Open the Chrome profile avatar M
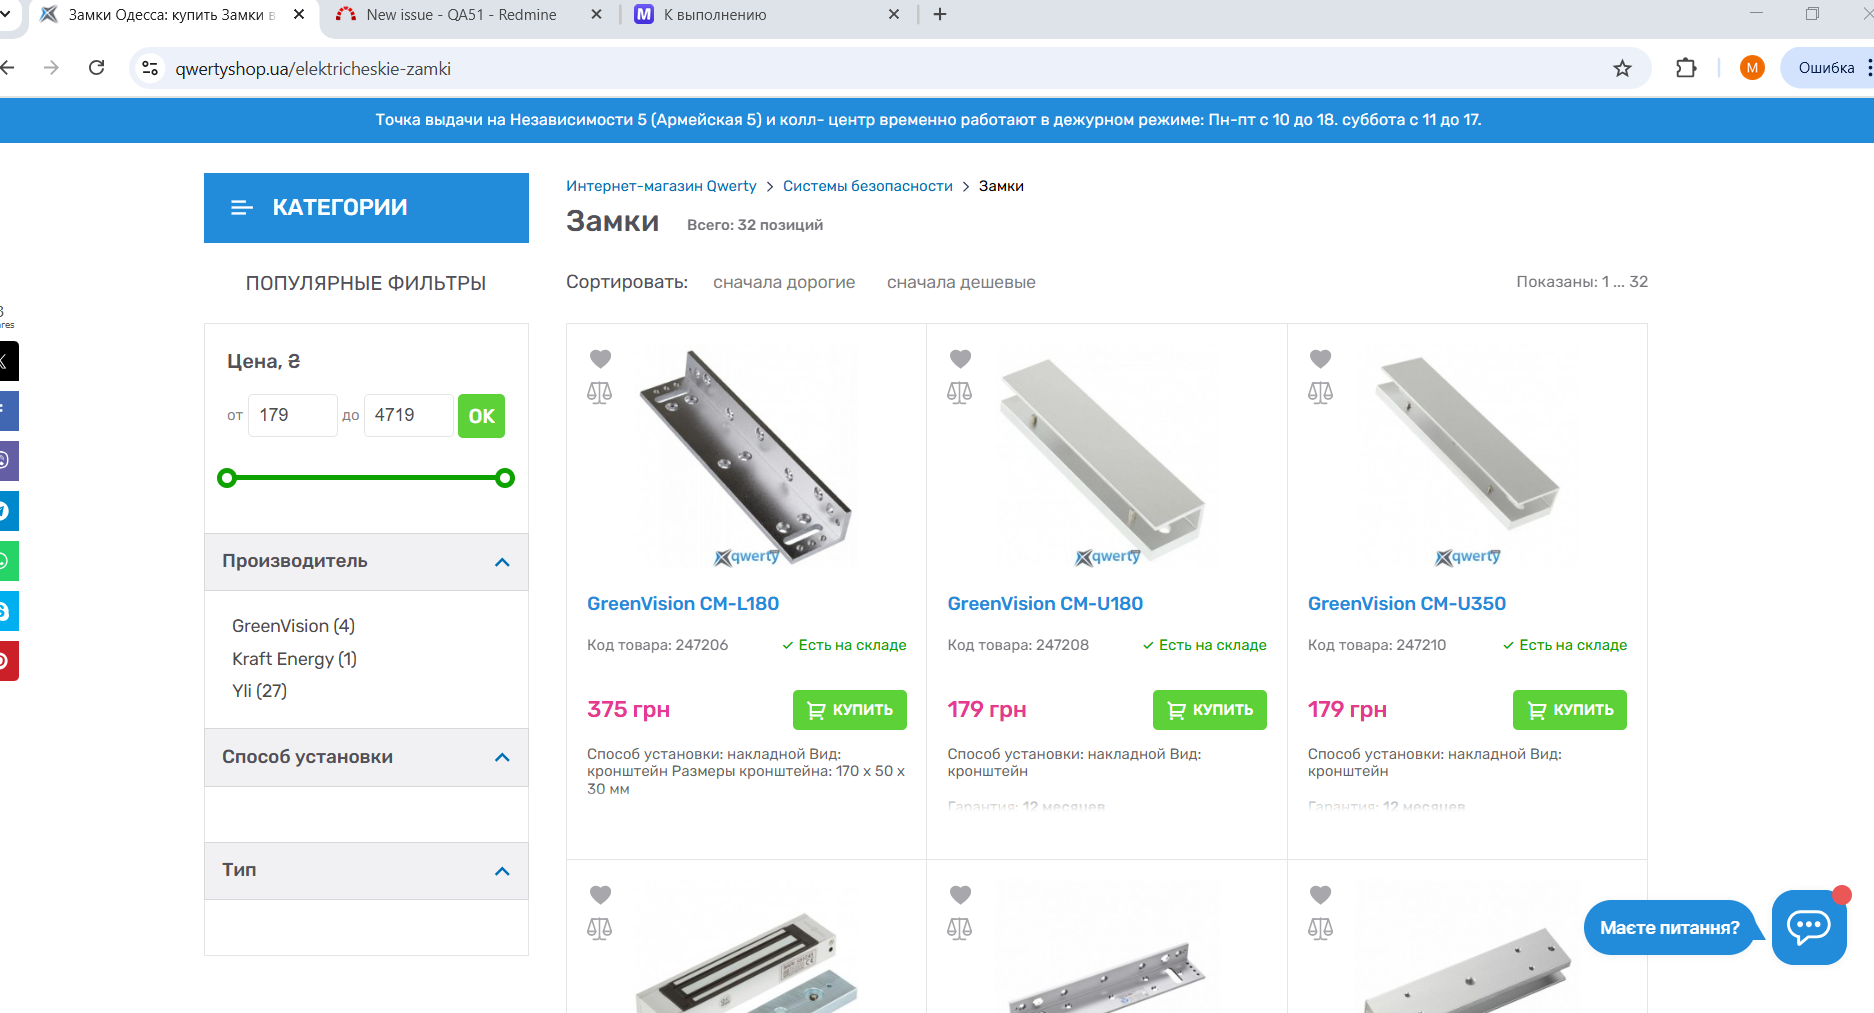The height and width of the screenshot is (1013, 1874). click(x=1752, y=68)
